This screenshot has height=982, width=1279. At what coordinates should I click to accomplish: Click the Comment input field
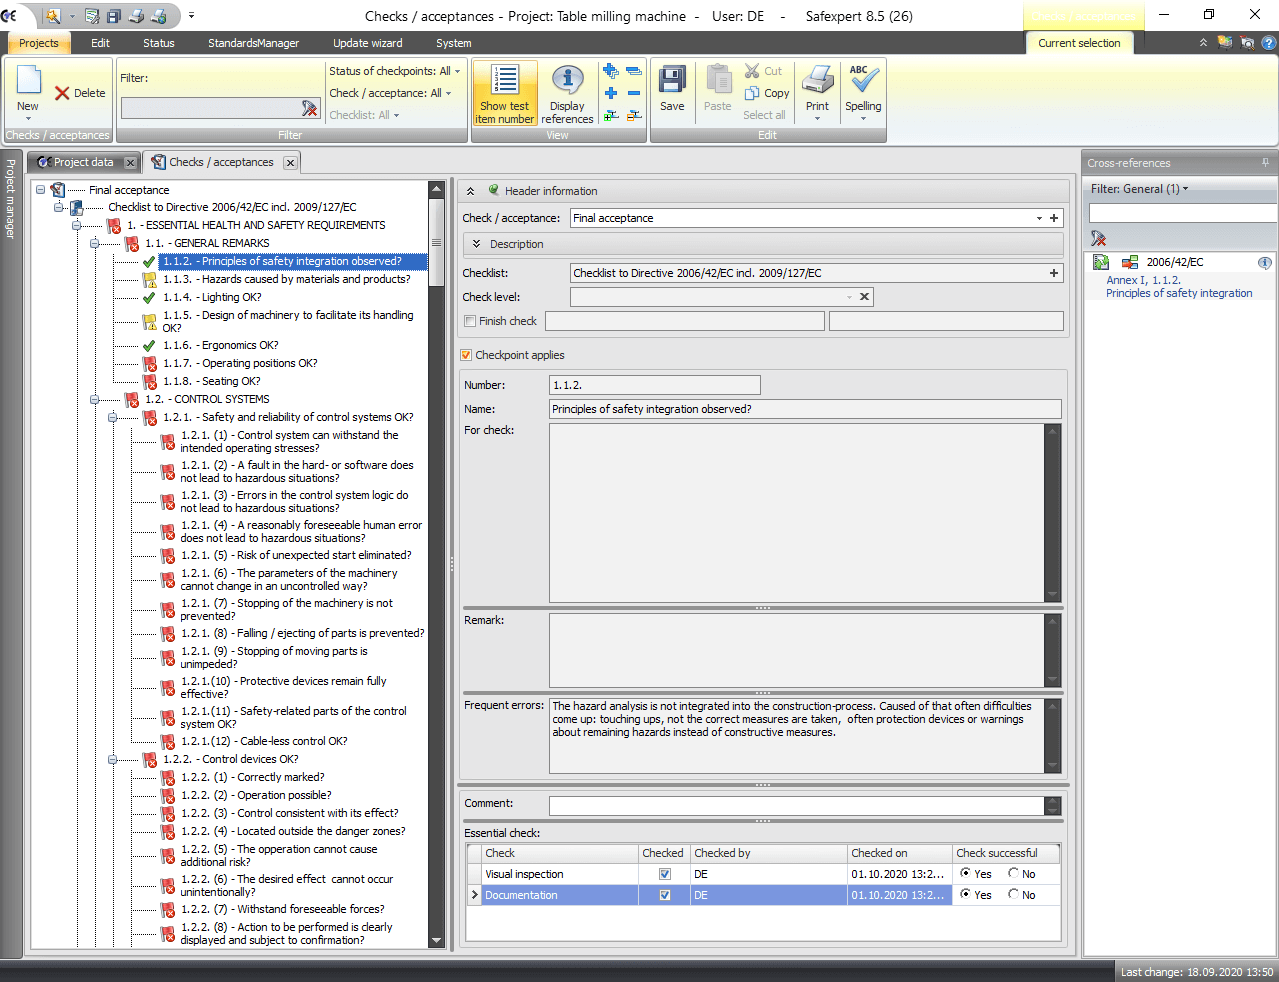(x=796, y=805)
